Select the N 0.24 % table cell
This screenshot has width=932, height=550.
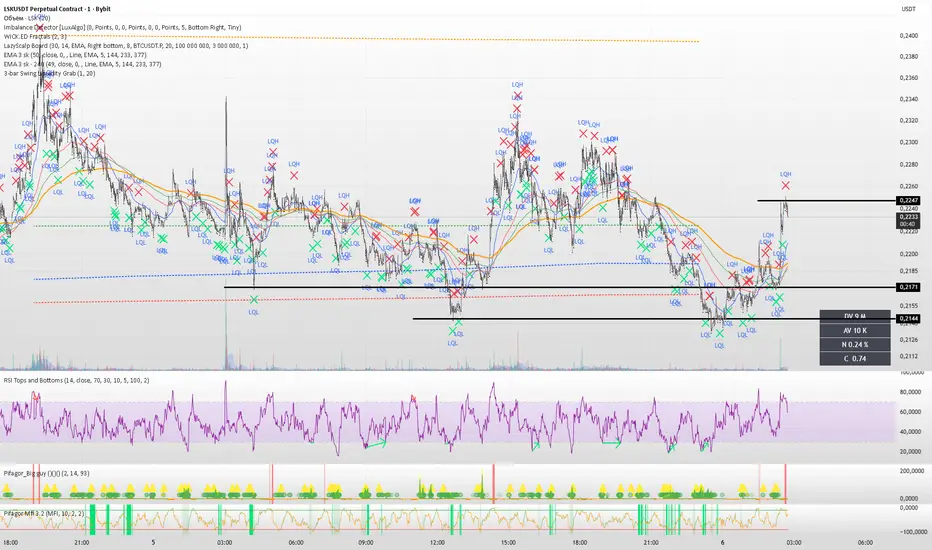(855, 344)
